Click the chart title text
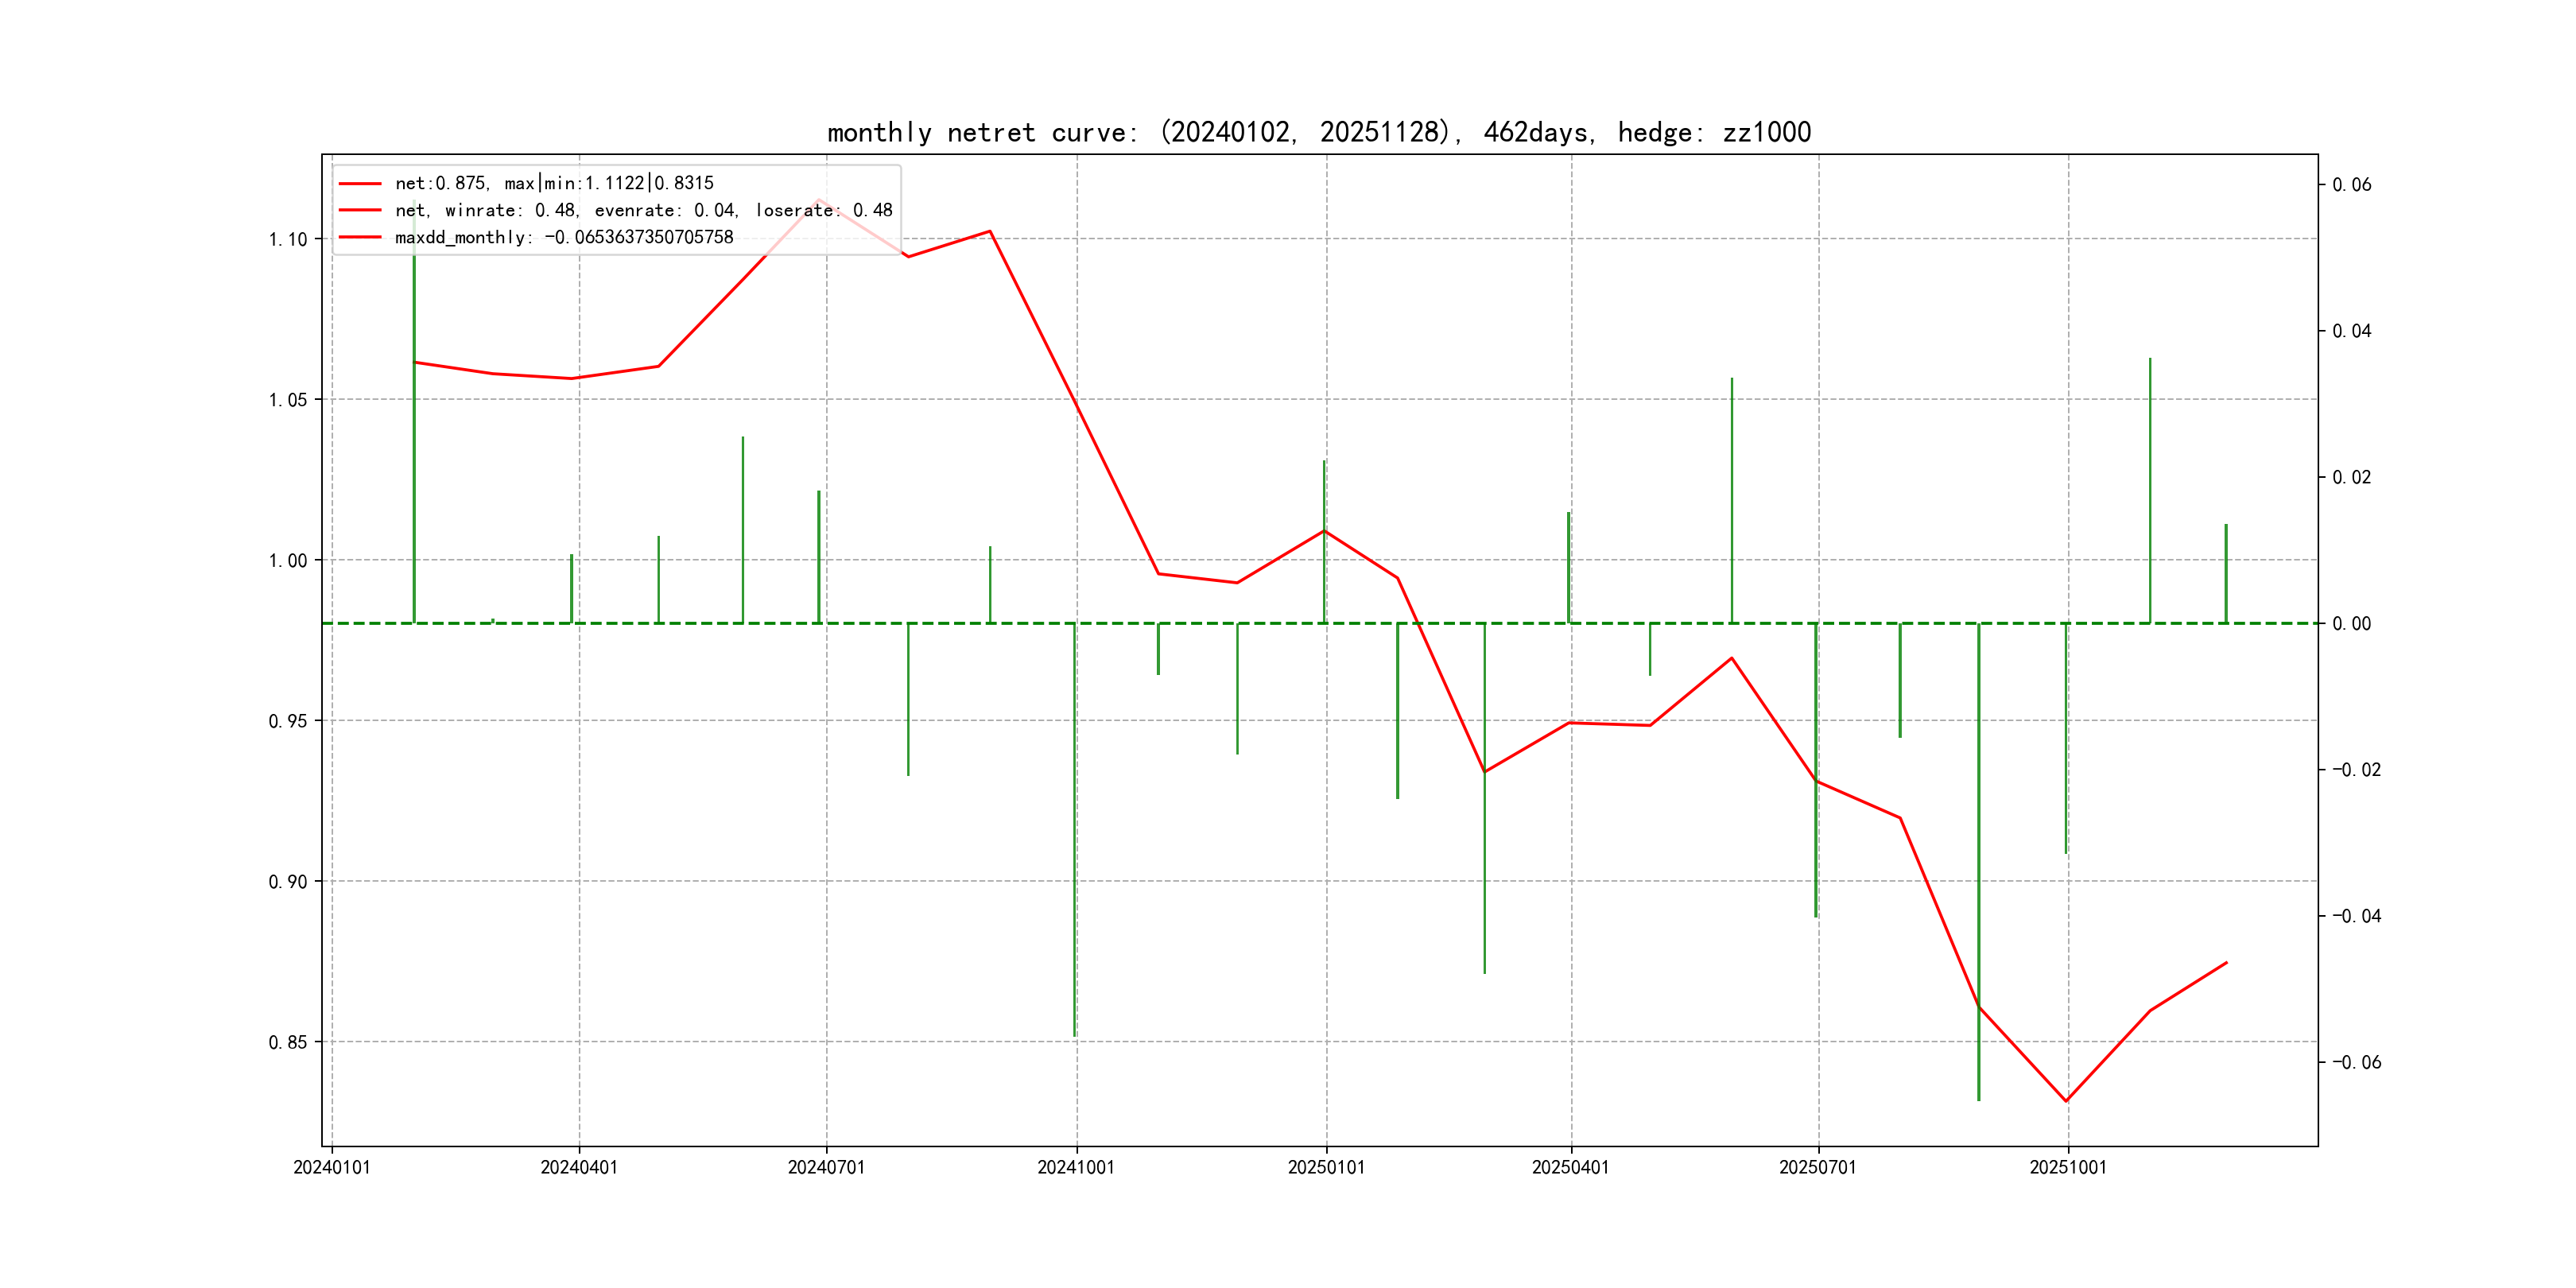The width and height of the screenshot is (2576, 1288). point(1318,132)
